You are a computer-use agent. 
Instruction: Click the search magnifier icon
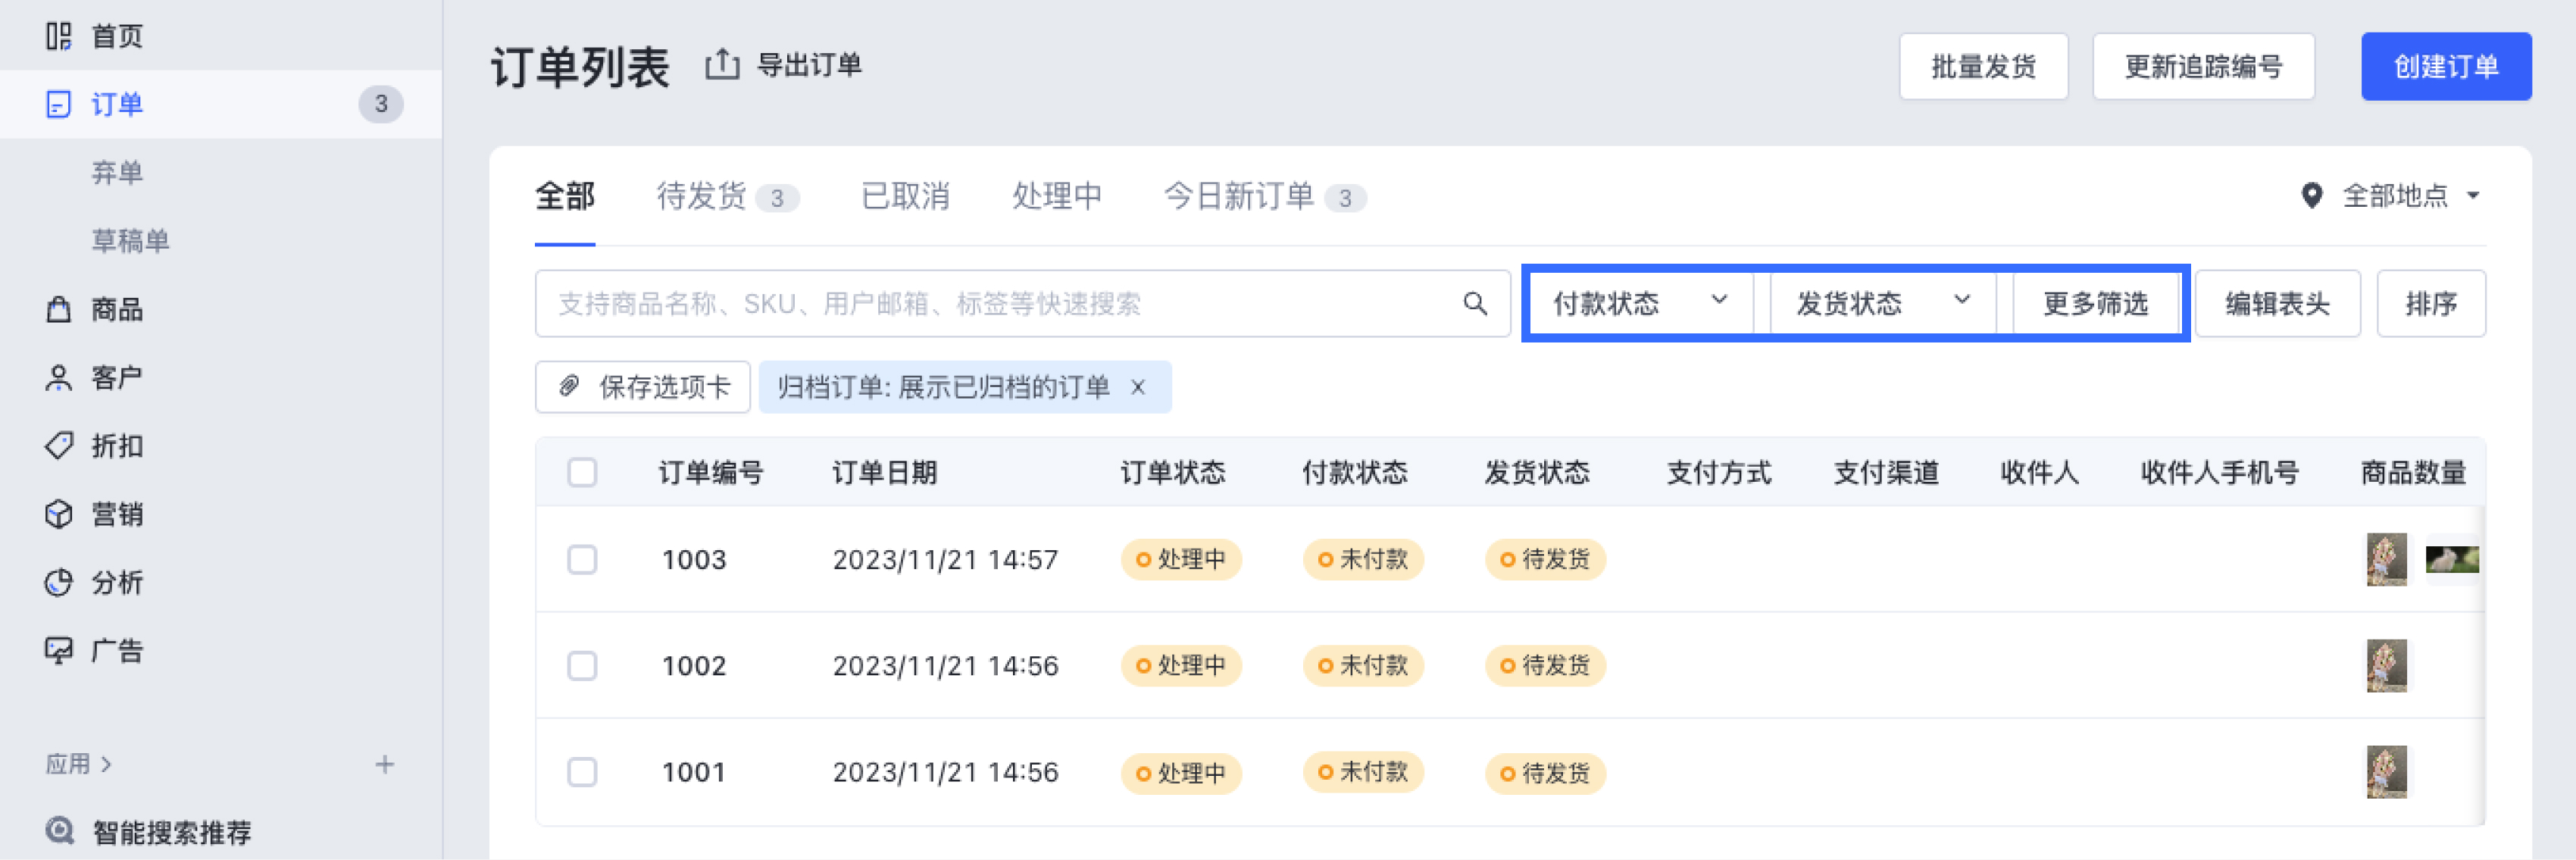tap(1474, 303)
